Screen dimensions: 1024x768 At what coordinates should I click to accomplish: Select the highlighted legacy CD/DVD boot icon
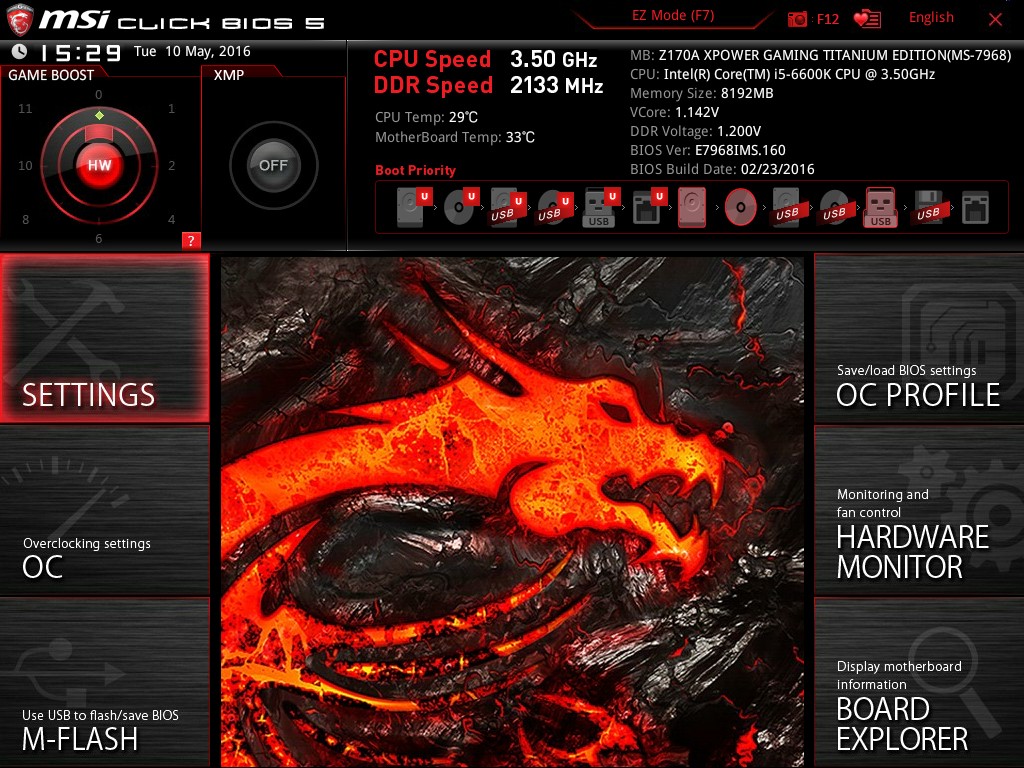click(x=741, y=207)
